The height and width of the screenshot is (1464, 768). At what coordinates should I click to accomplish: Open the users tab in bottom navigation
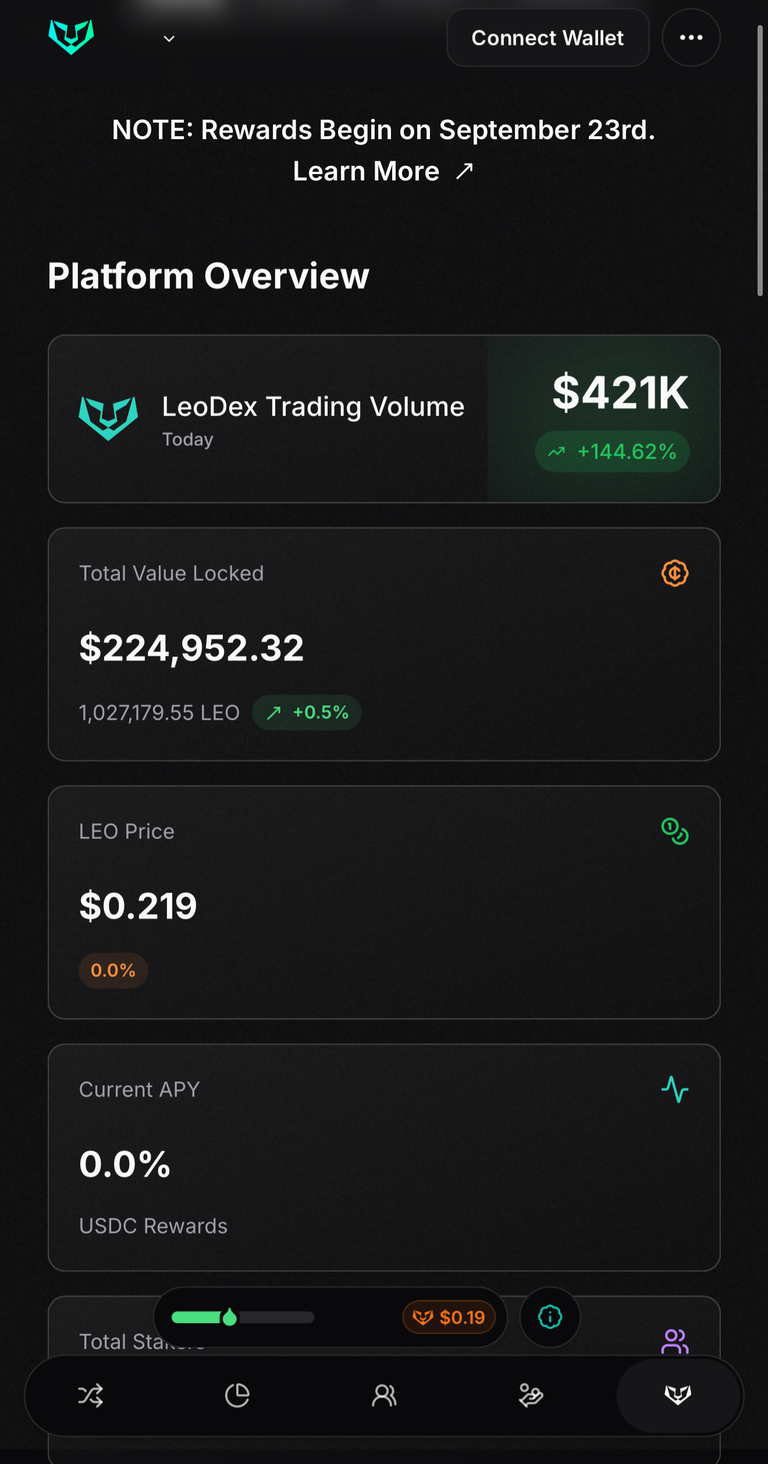(384, 1395)
